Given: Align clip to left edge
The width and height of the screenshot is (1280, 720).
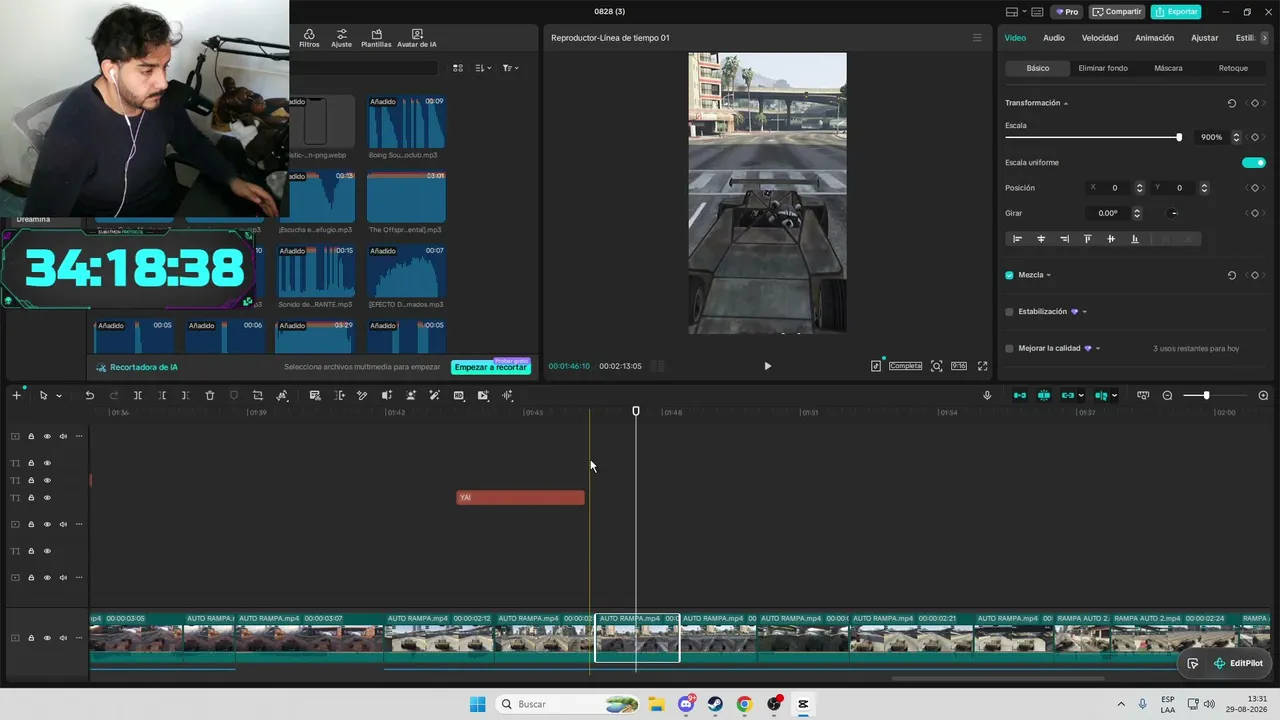Looking at the screenshot, I should point(1017,239).
